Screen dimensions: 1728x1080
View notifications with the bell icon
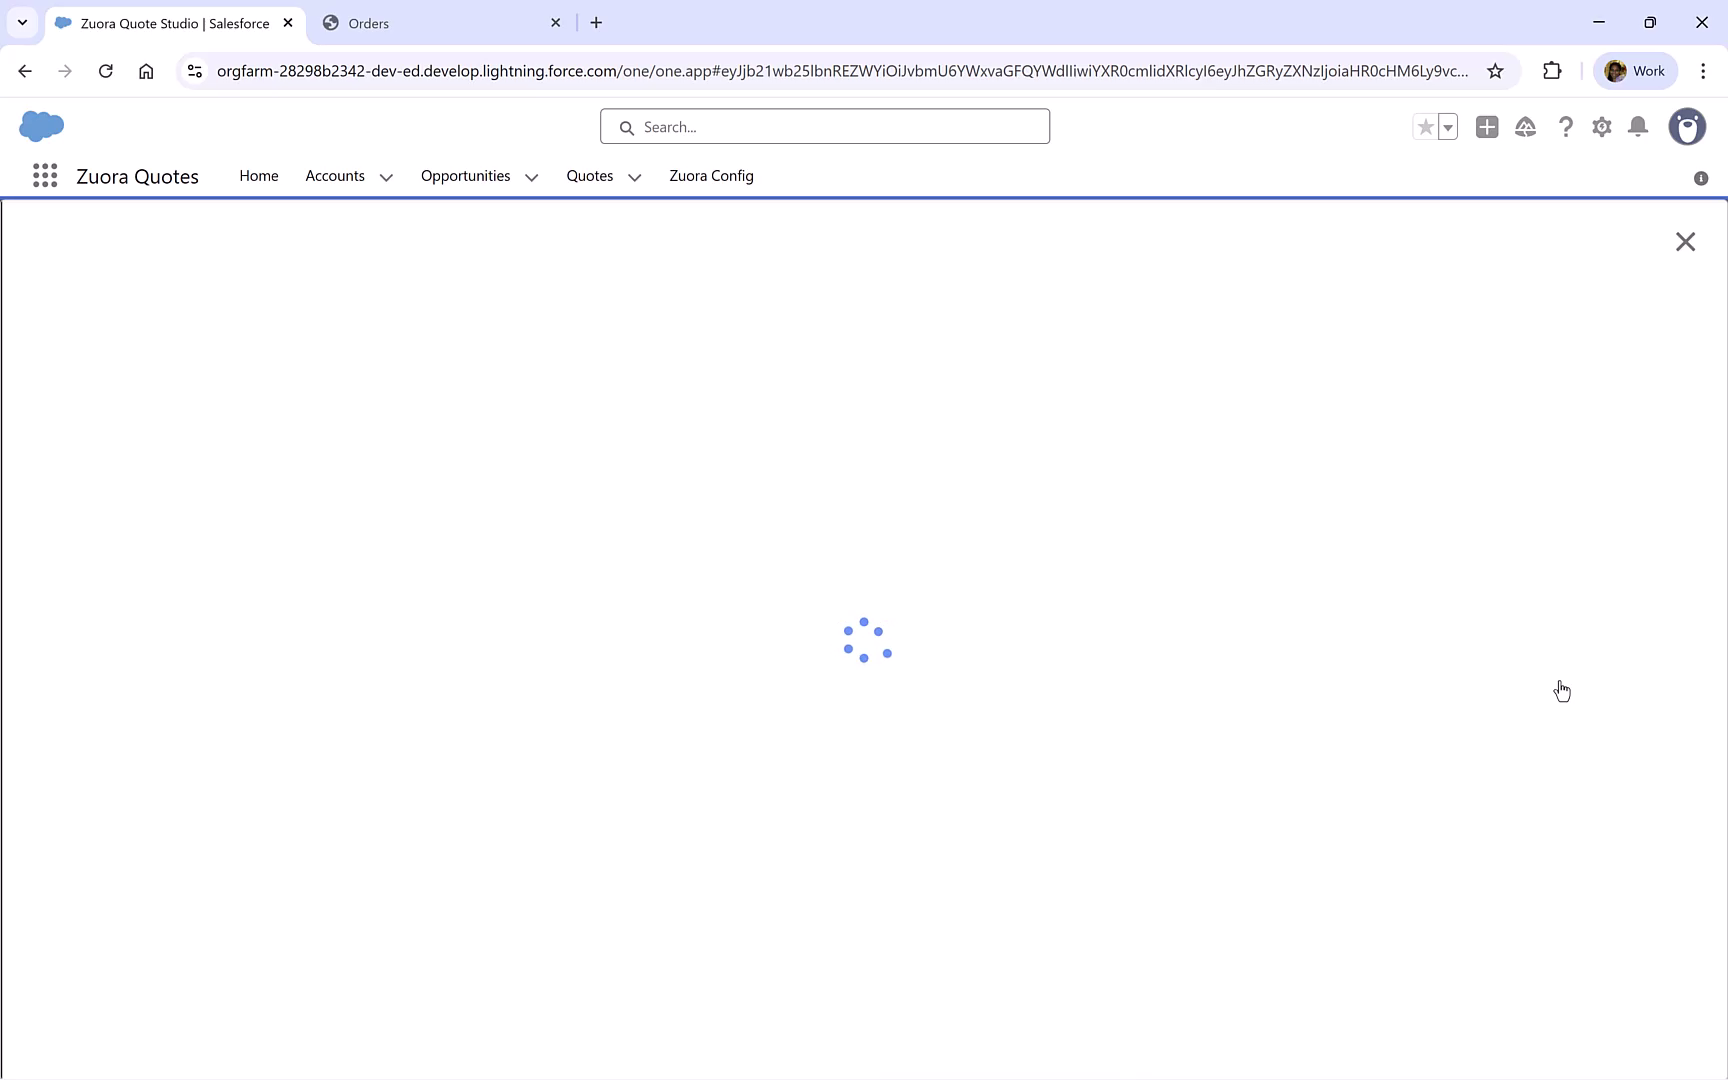point(1638,127)
